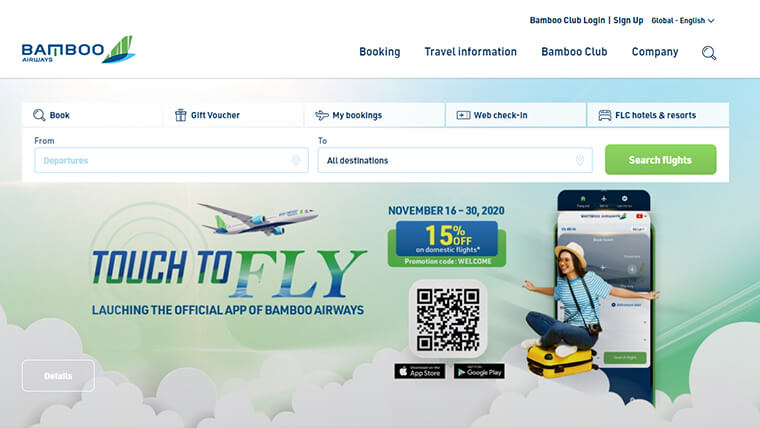Open the Bamboo Club Login link

click(x=567, y=20)
